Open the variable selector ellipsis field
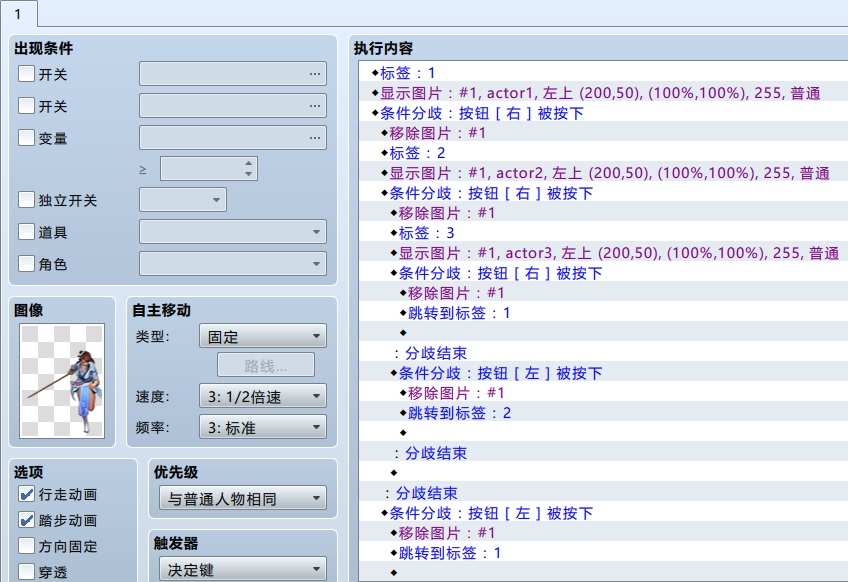Viewport: 848px width, 582px height. coord(233,137)
